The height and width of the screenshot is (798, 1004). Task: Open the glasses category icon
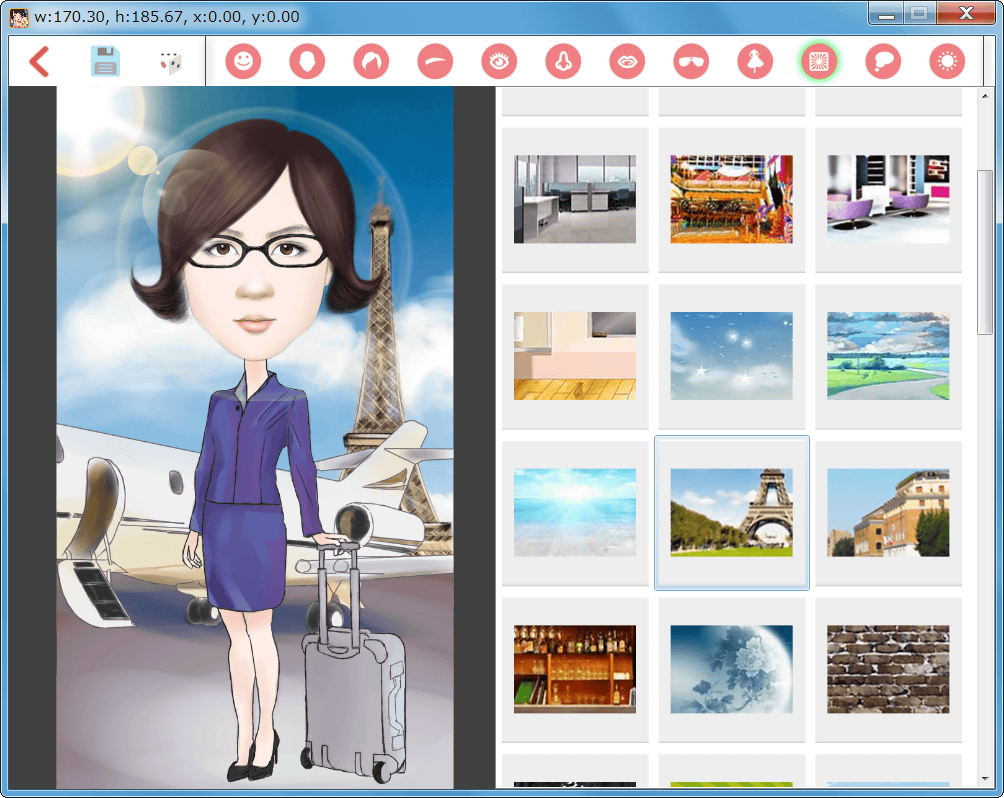pyautogui.click(x=691, y=61)
